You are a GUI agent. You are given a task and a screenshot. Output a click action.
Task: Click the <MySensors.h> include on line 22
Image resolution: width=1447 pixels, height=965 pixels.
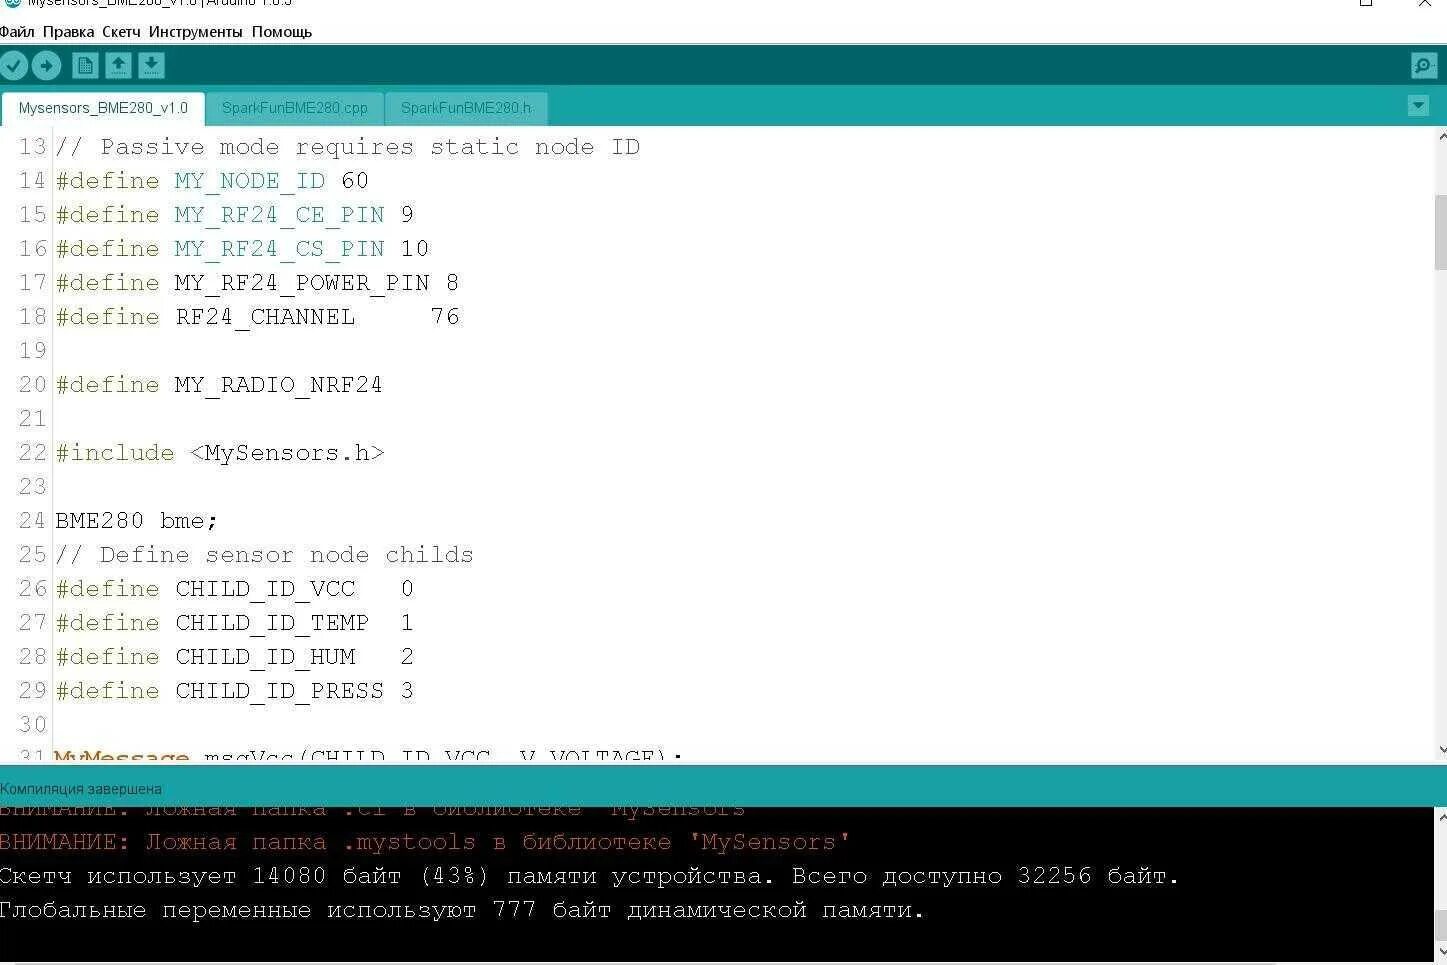287,453
